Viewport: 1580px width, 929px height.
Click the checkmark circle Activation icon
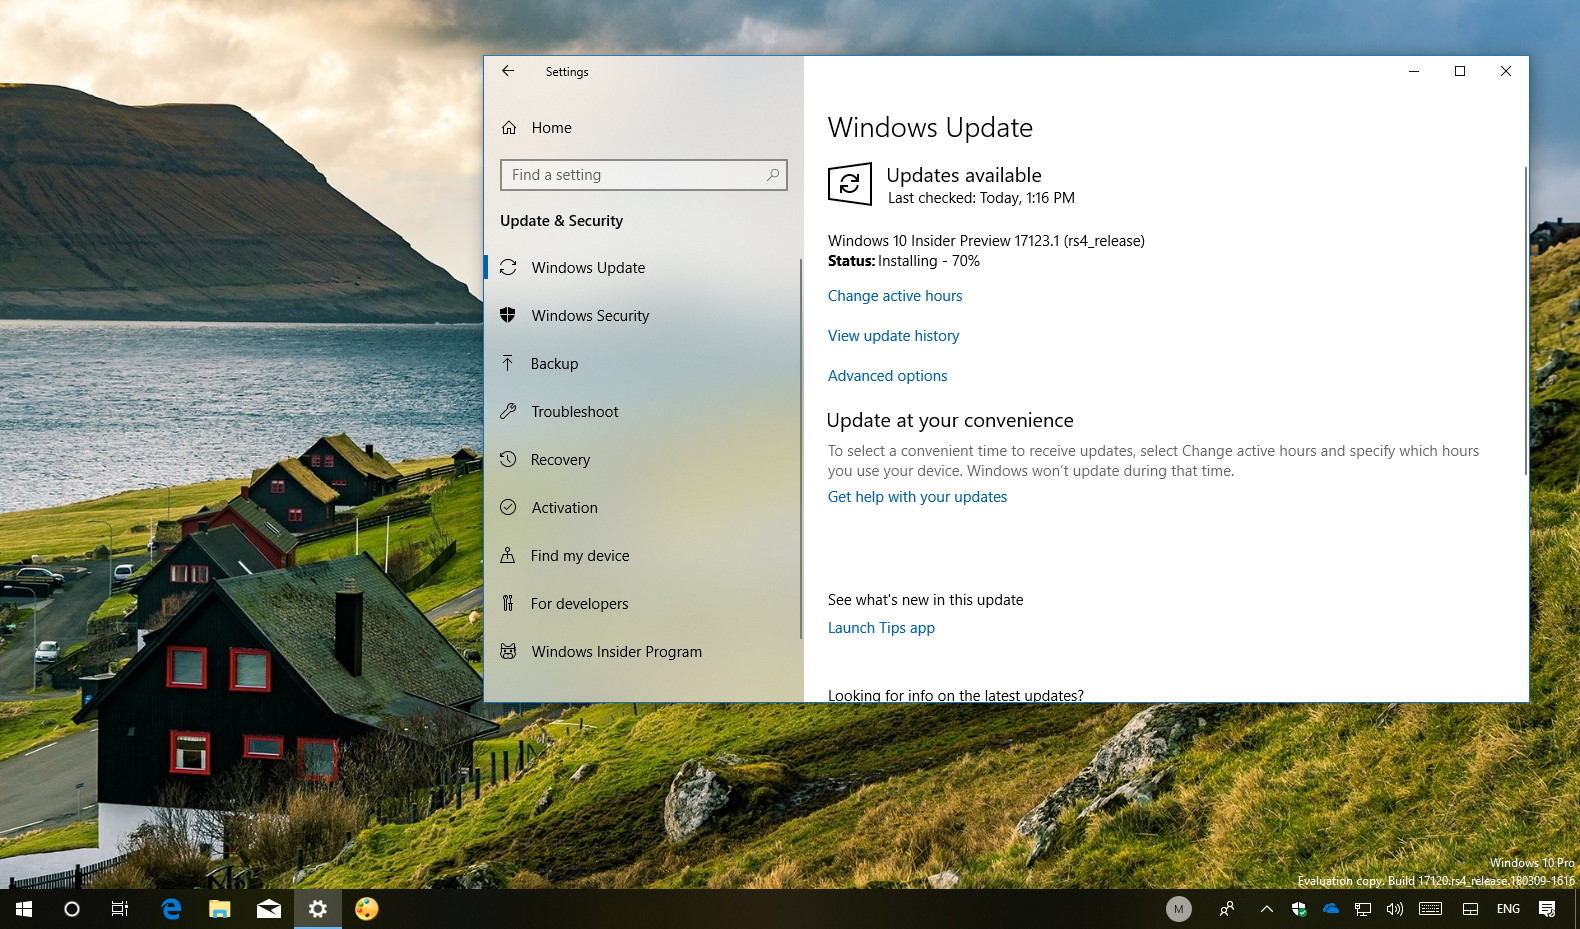[508, 507]
